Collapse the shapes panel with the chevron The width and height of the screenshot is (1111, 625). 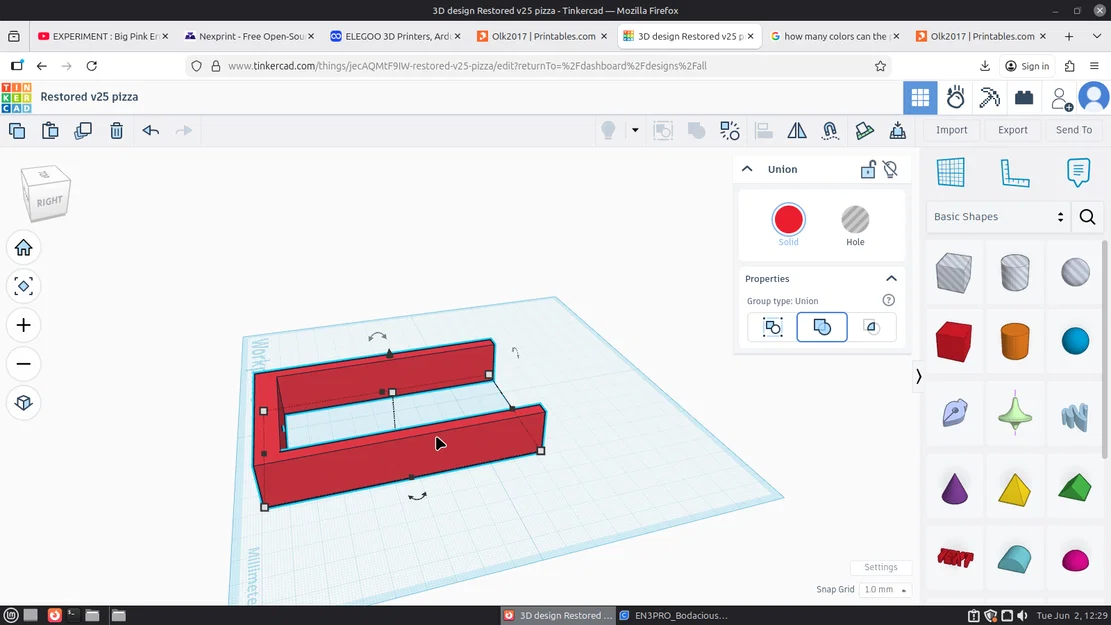pos(918,376)
